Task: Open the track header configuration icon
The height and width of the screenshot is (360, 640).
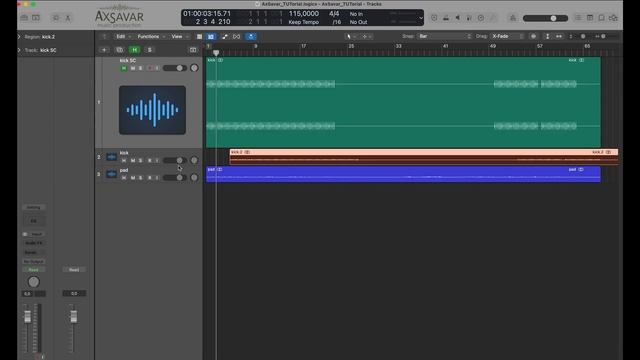Action: (193, 50)
